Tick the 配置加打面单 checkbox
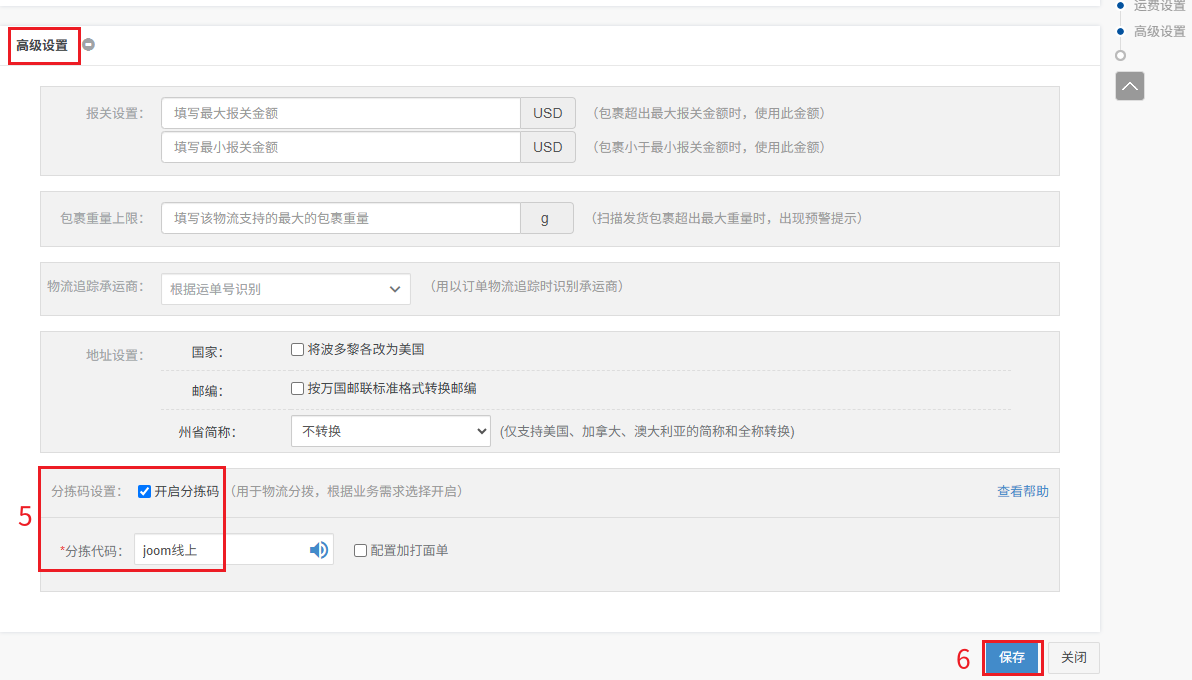The image size is (1192, 680). click(x=360, y=550)
